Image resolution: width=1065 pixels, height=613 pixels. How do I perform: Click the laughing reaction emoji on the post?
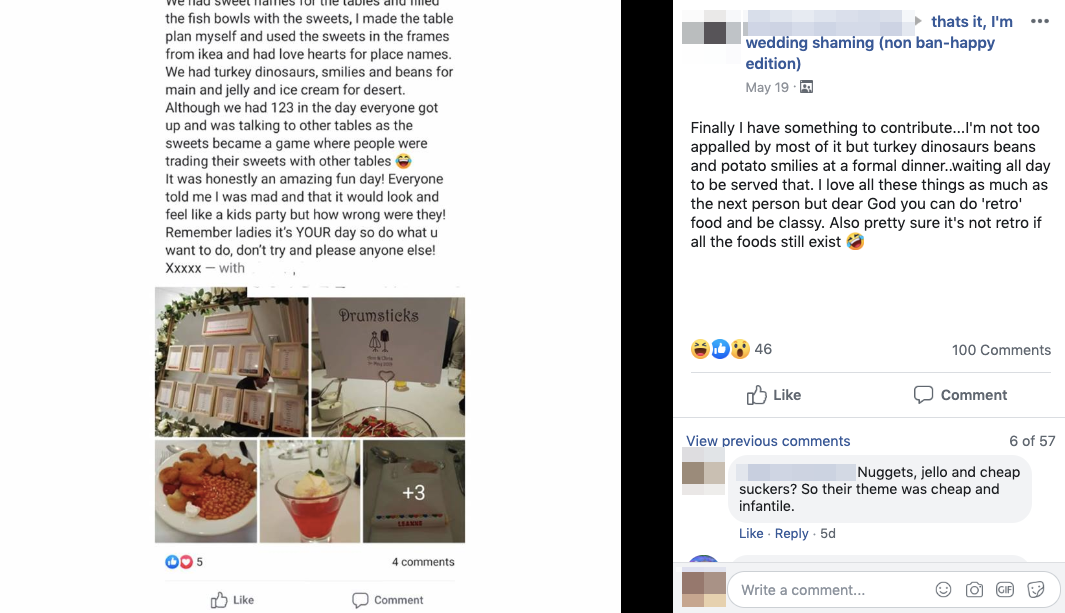click(x=700, y=349)
